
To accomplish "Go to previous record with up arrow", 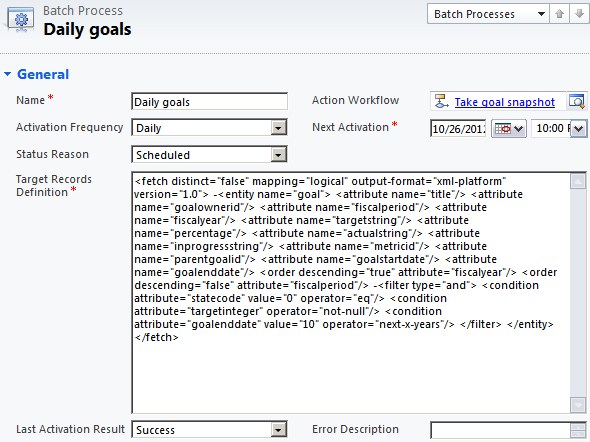I will click(560, 14).
